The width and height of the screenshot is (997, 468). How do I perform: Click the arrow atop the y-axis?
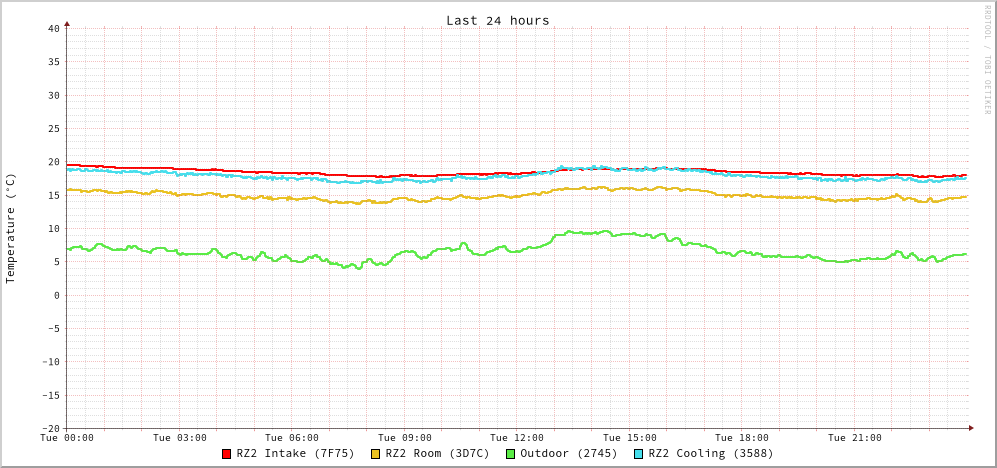[67, 22]
